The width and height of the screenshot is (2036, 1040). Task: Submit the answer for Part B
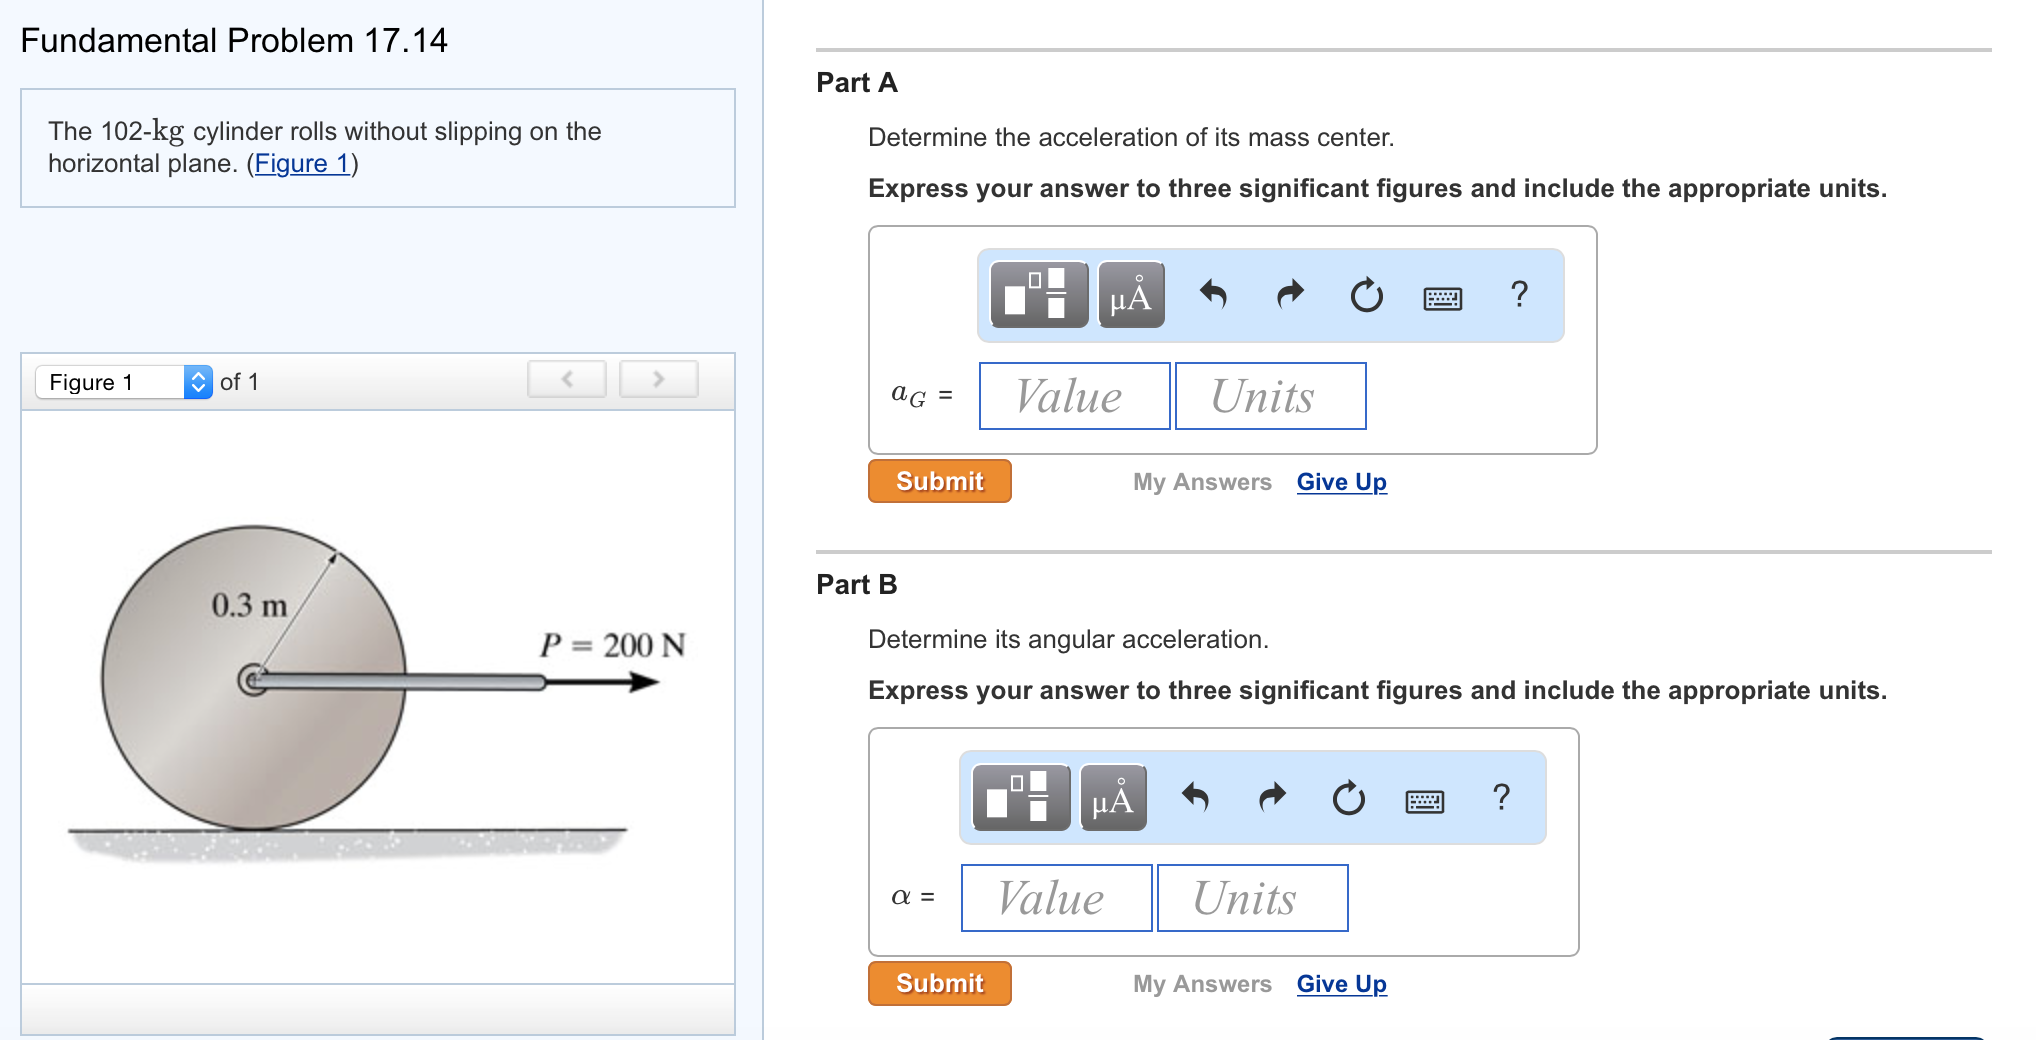tap(938, 983)
